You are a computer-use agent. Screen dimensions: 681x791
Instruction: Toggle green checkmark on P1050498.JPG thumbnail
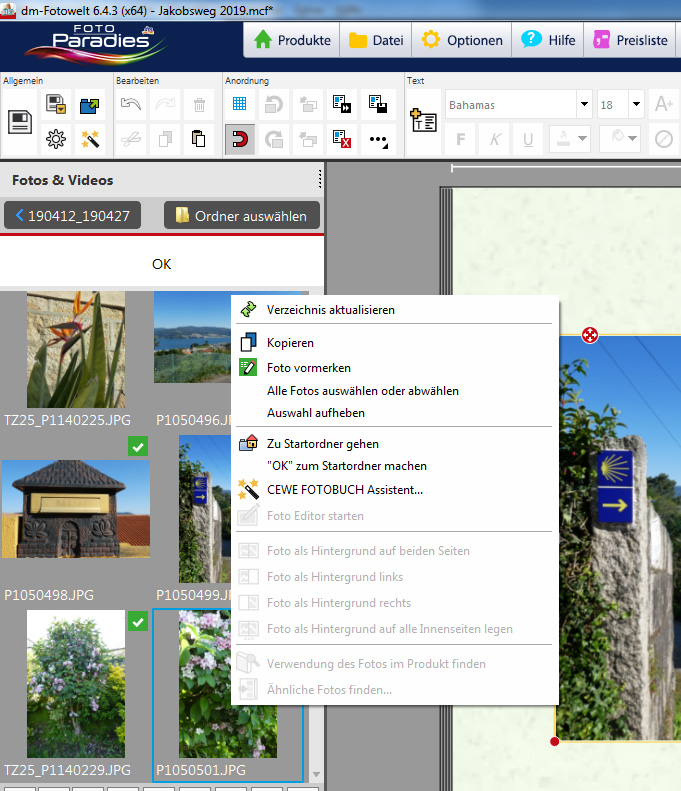[138, 447]
